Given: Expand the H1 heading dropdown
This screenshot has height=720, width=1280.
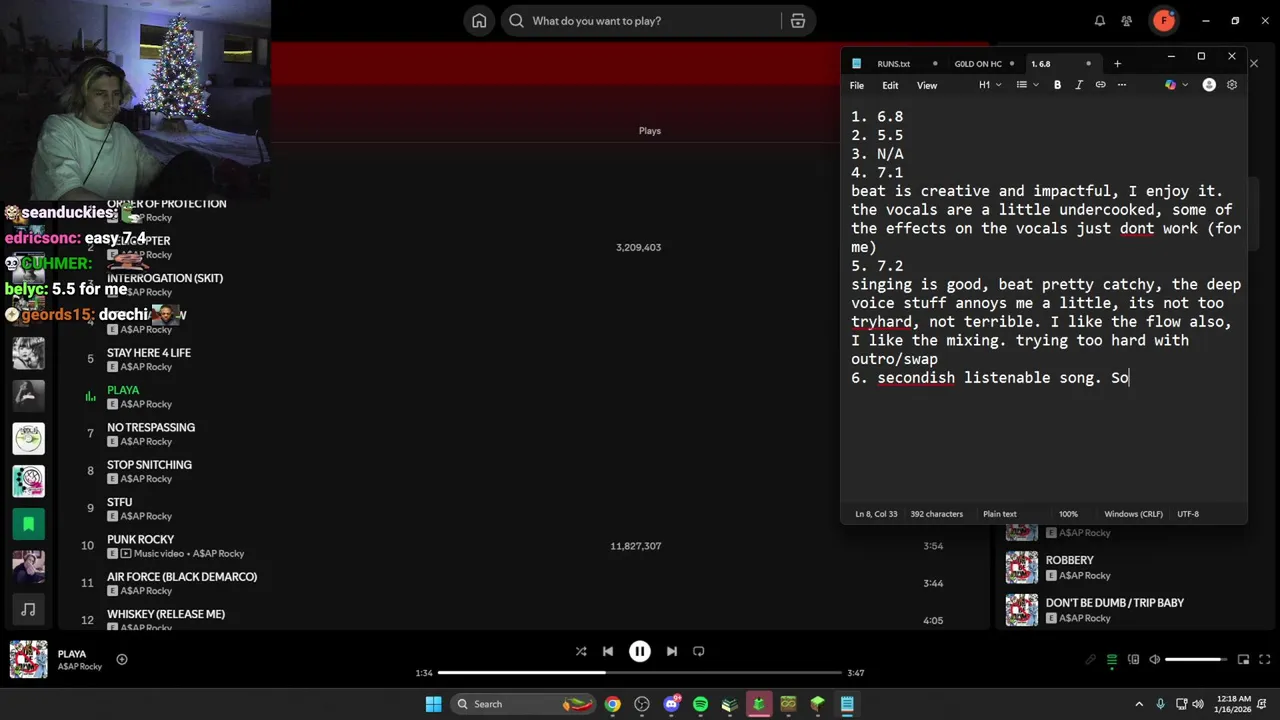Looking at the screenshot, I should pyautogui.click(x=989, y=85).
